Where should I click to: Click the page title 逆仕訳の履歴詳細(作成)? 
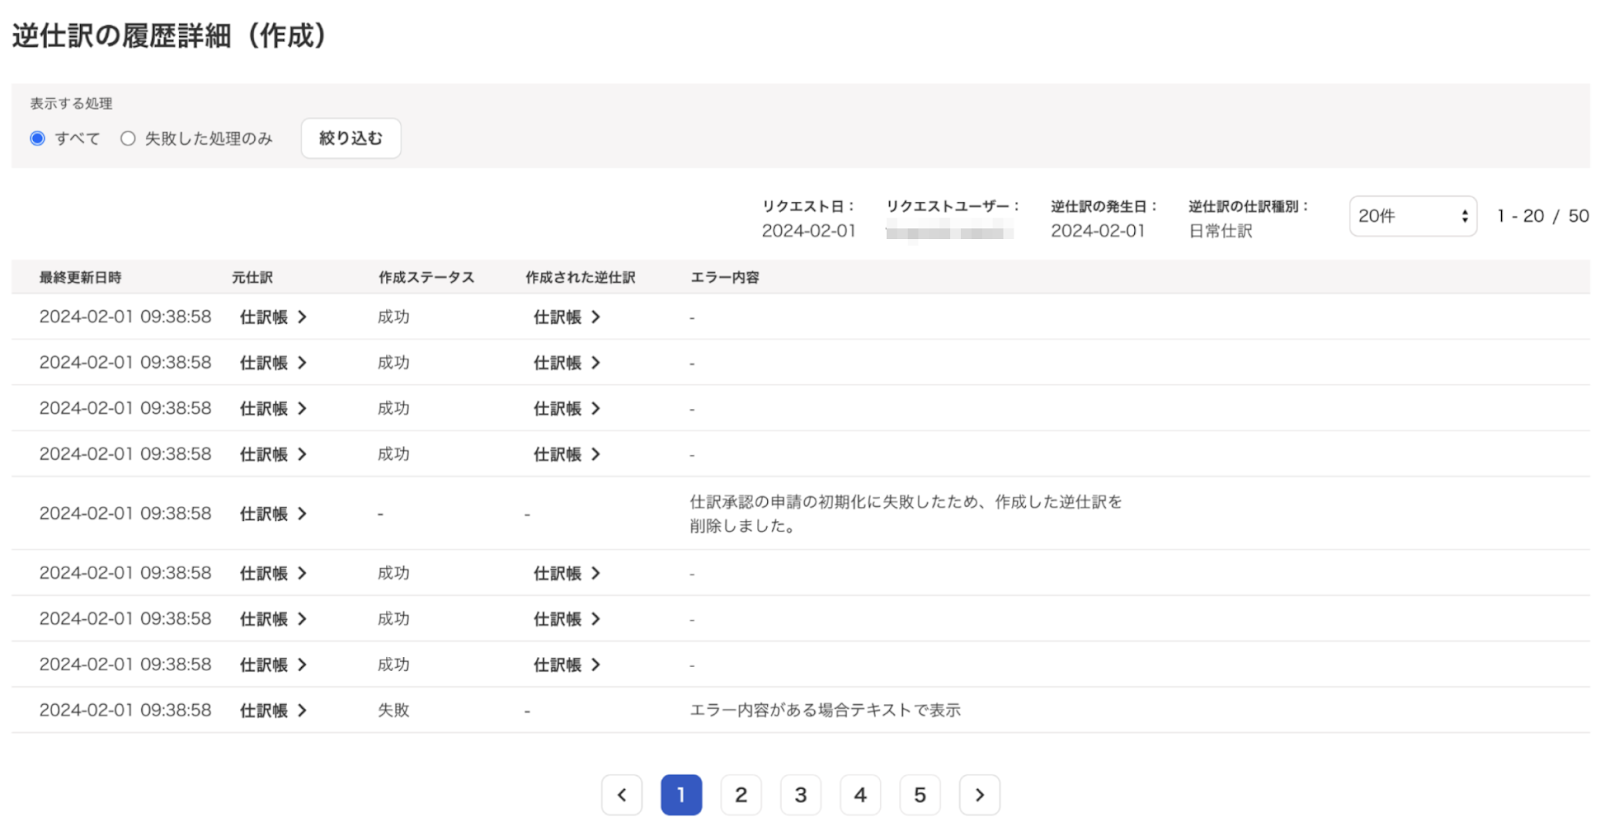[x=170, y=36]
